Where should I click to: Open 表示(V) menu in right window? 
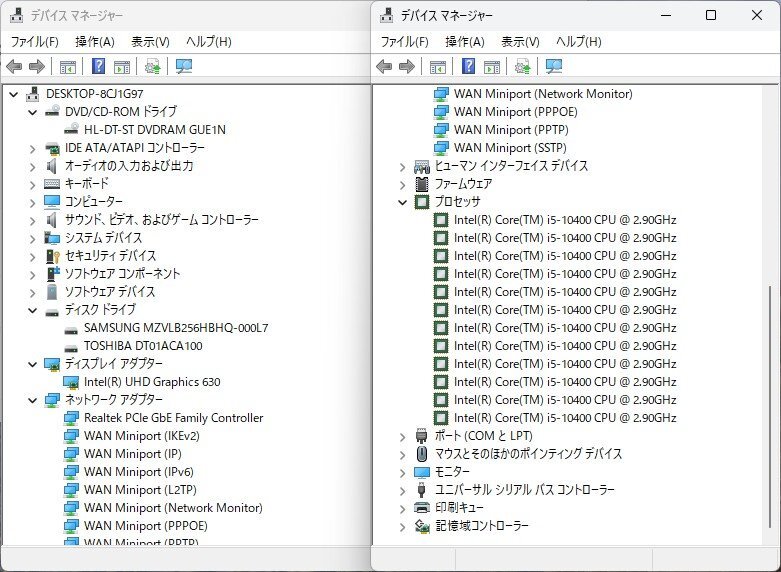(520, 42)
